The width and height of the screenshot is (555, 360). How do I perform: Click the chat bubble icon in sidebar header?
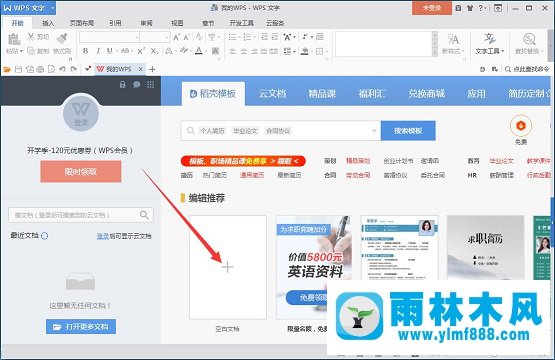137,85
